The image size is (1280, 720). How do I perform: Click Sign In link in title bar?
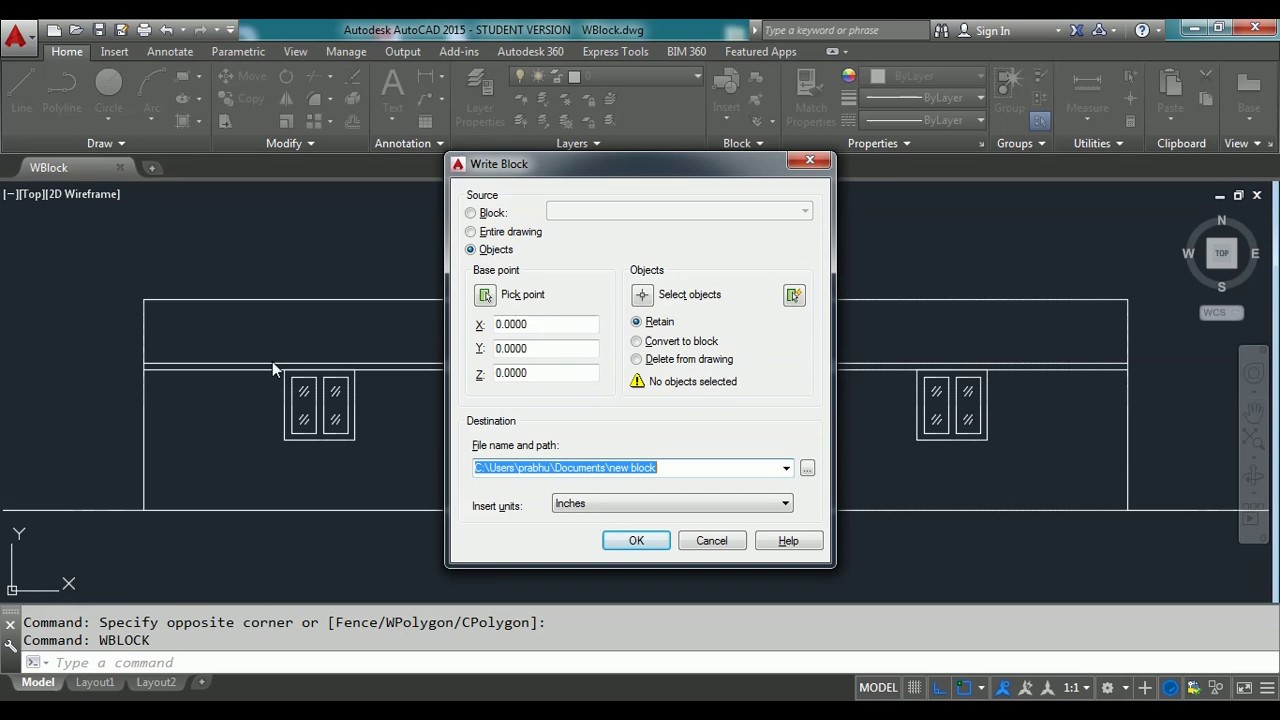(x=992, y=31)
